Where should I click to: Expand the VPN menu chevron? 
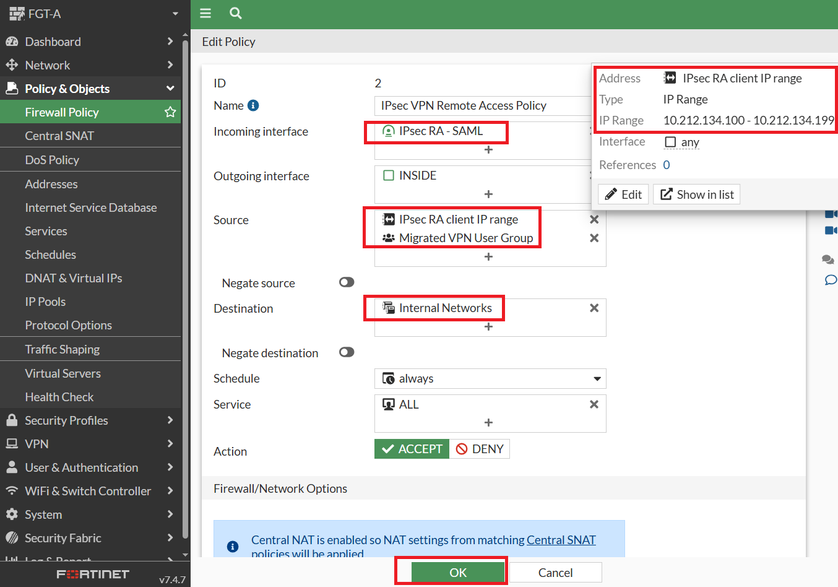point(170,444)
